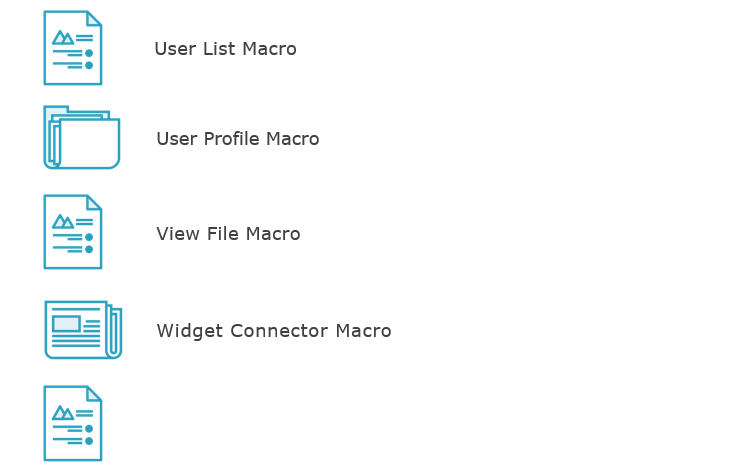The image size is (749, 473).
Task: Click the unlabeled document icon below Widget Connector
Action: coord(73,423)
